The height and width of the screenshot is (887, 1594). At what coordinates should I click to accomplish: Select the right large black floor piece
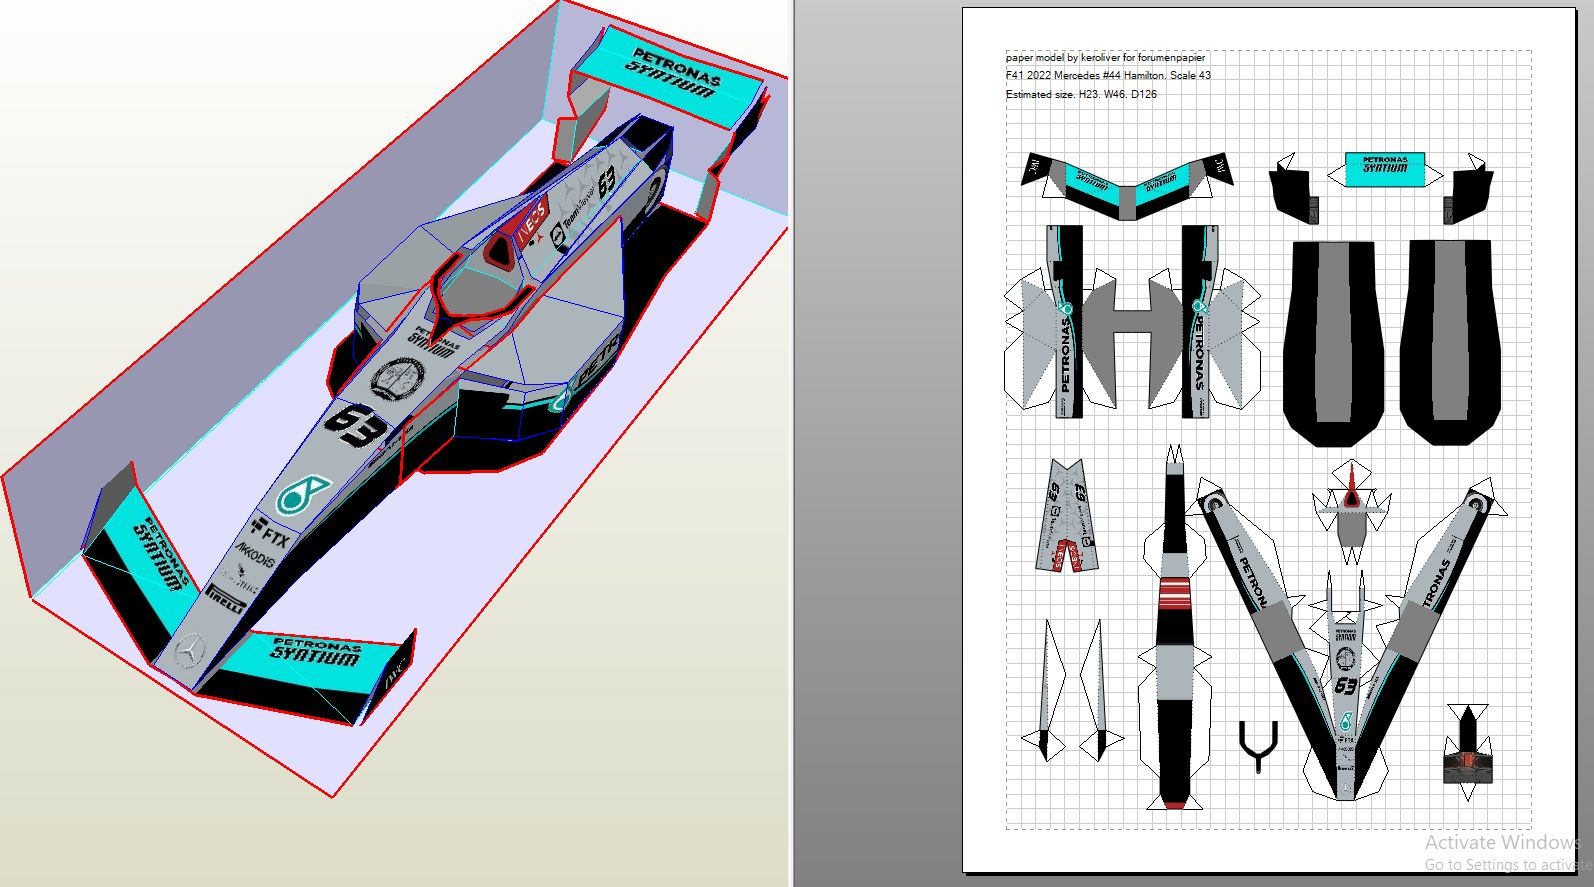click(x=1449, y=340)
